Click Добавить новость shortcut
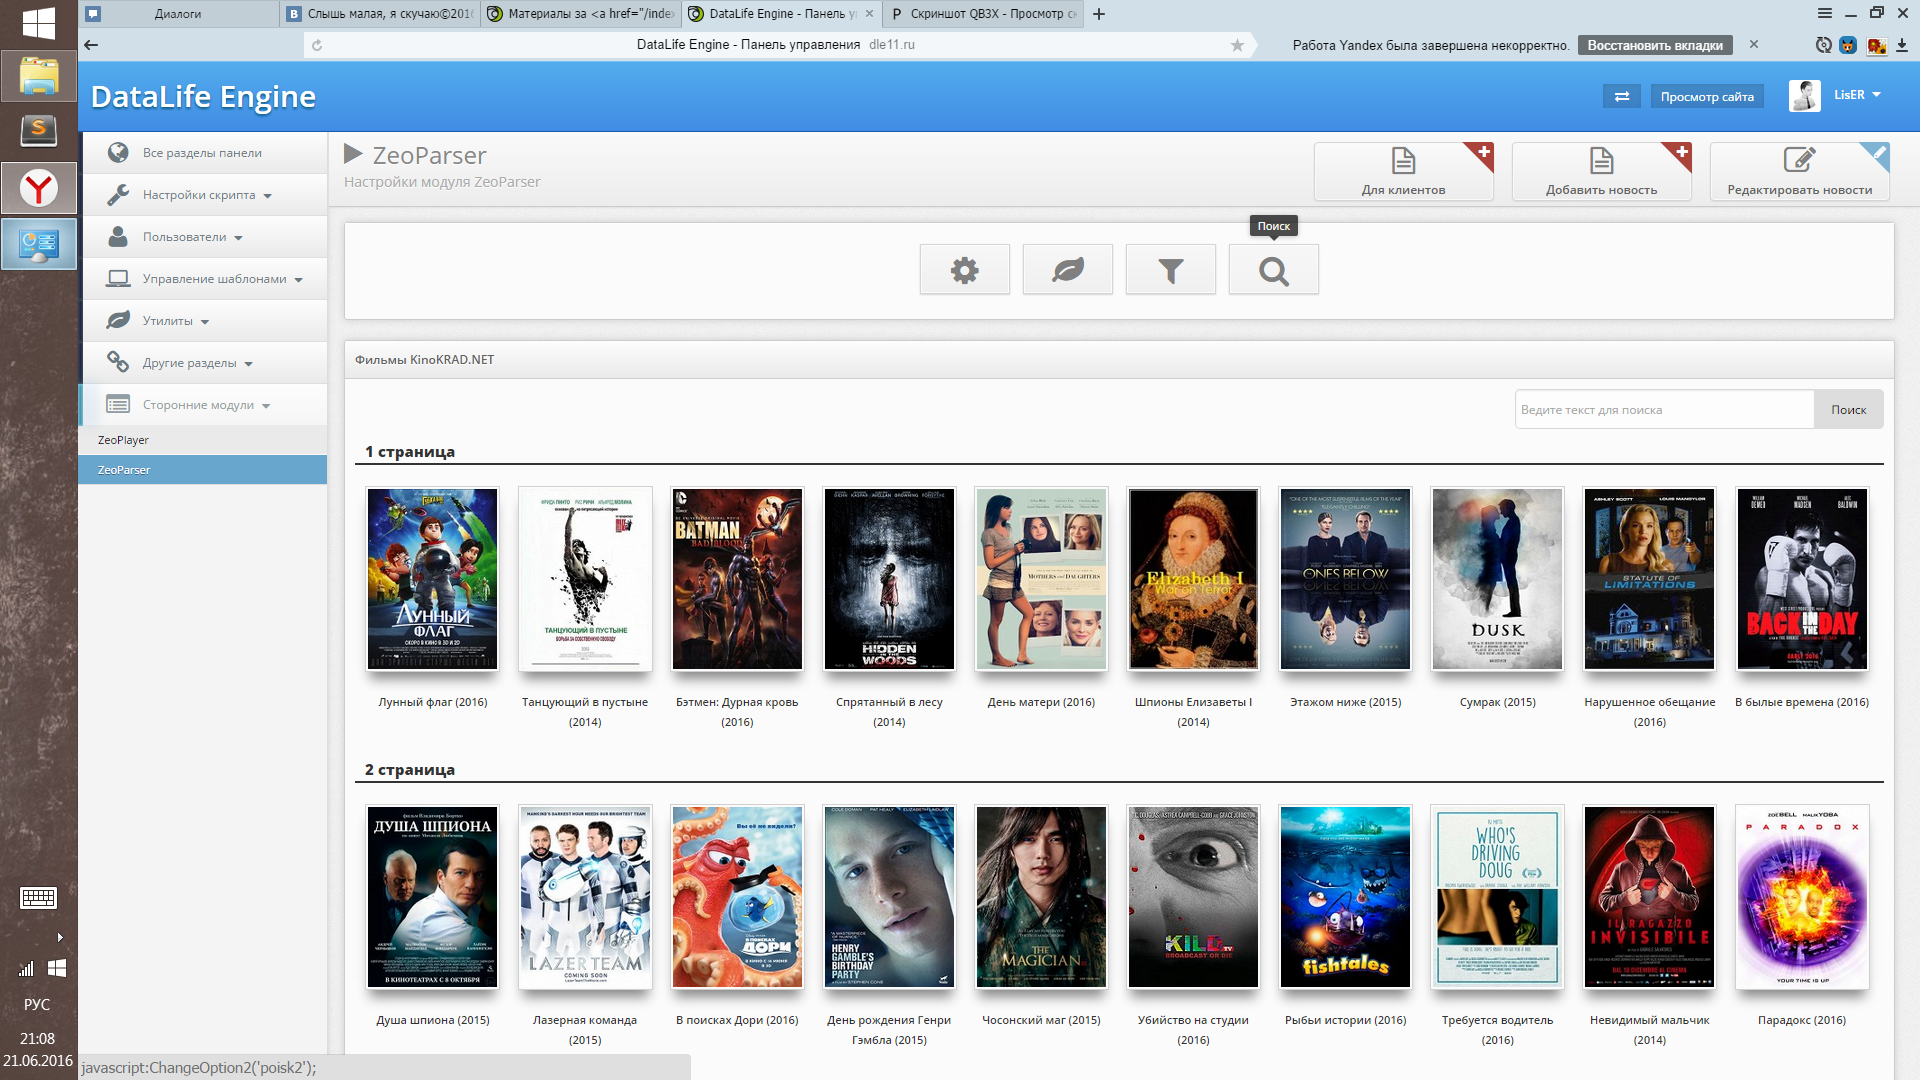Viewport: 1920px width, 1080px height. coord(1601,172)
